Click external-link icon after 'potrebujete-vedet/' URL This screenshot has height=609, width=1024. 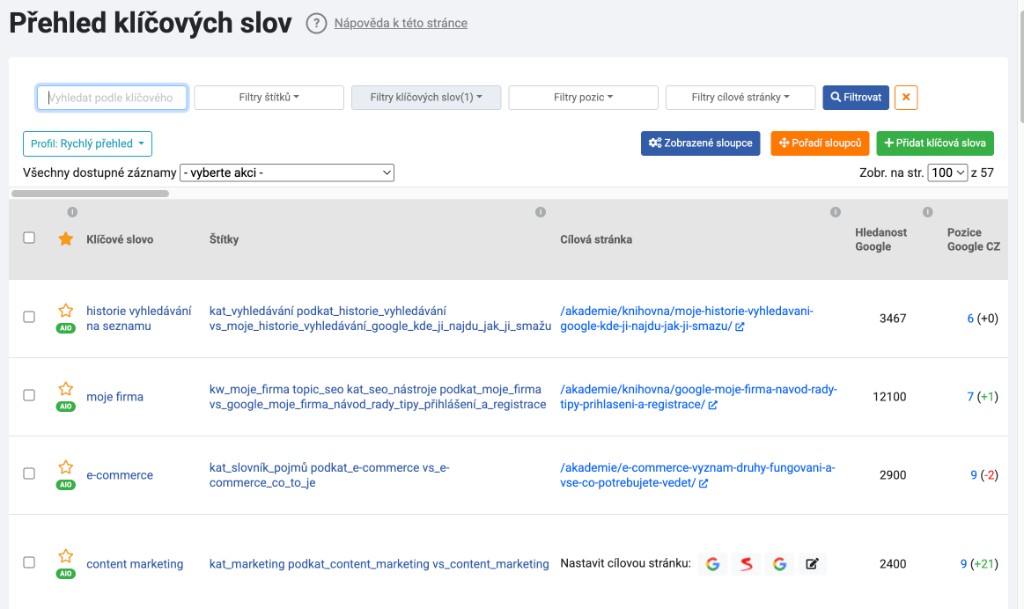click(703, 484)
